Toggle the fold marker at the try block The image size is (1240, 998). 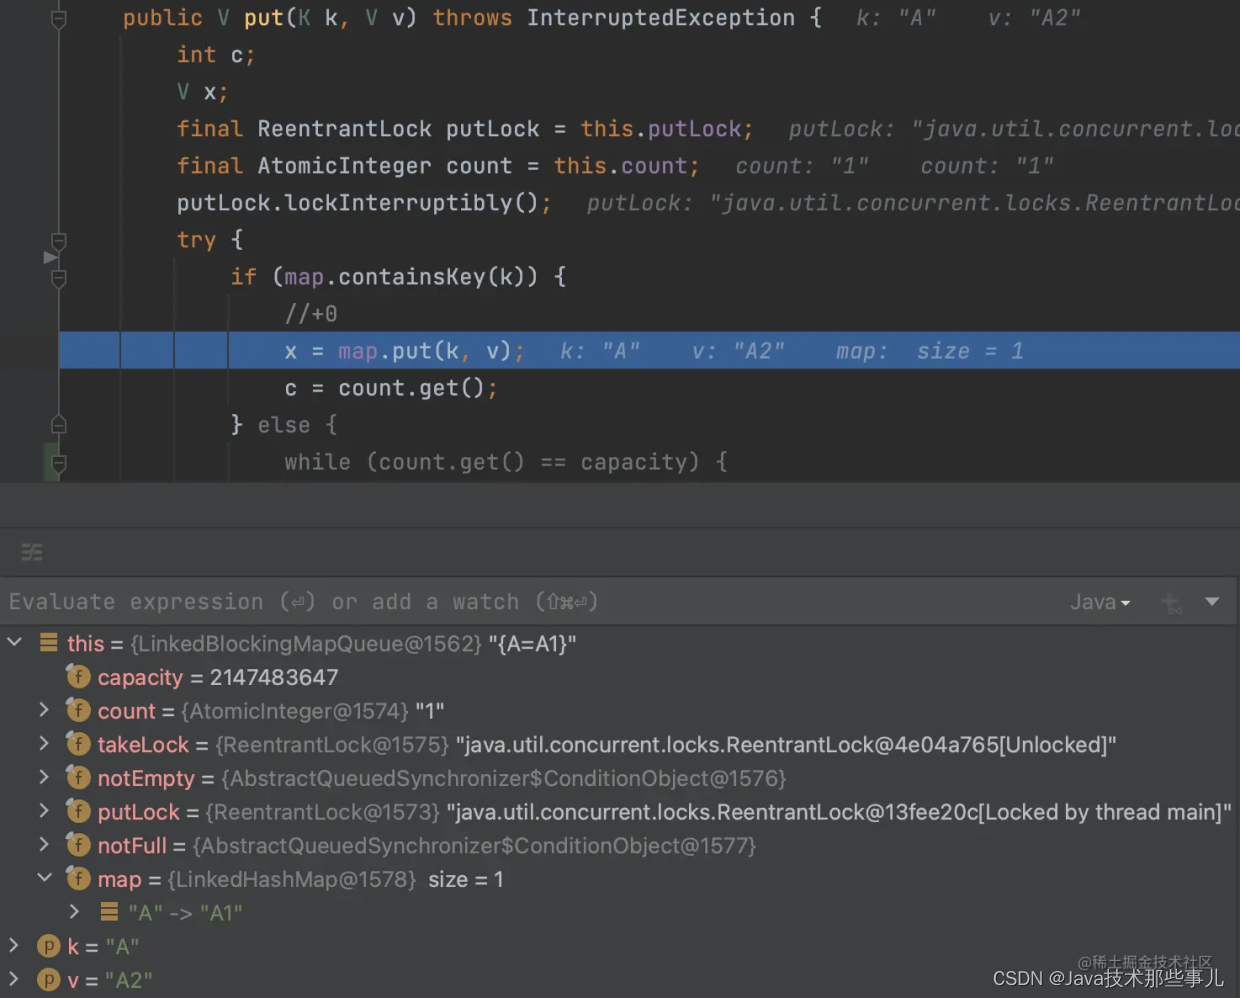(59, 241)
